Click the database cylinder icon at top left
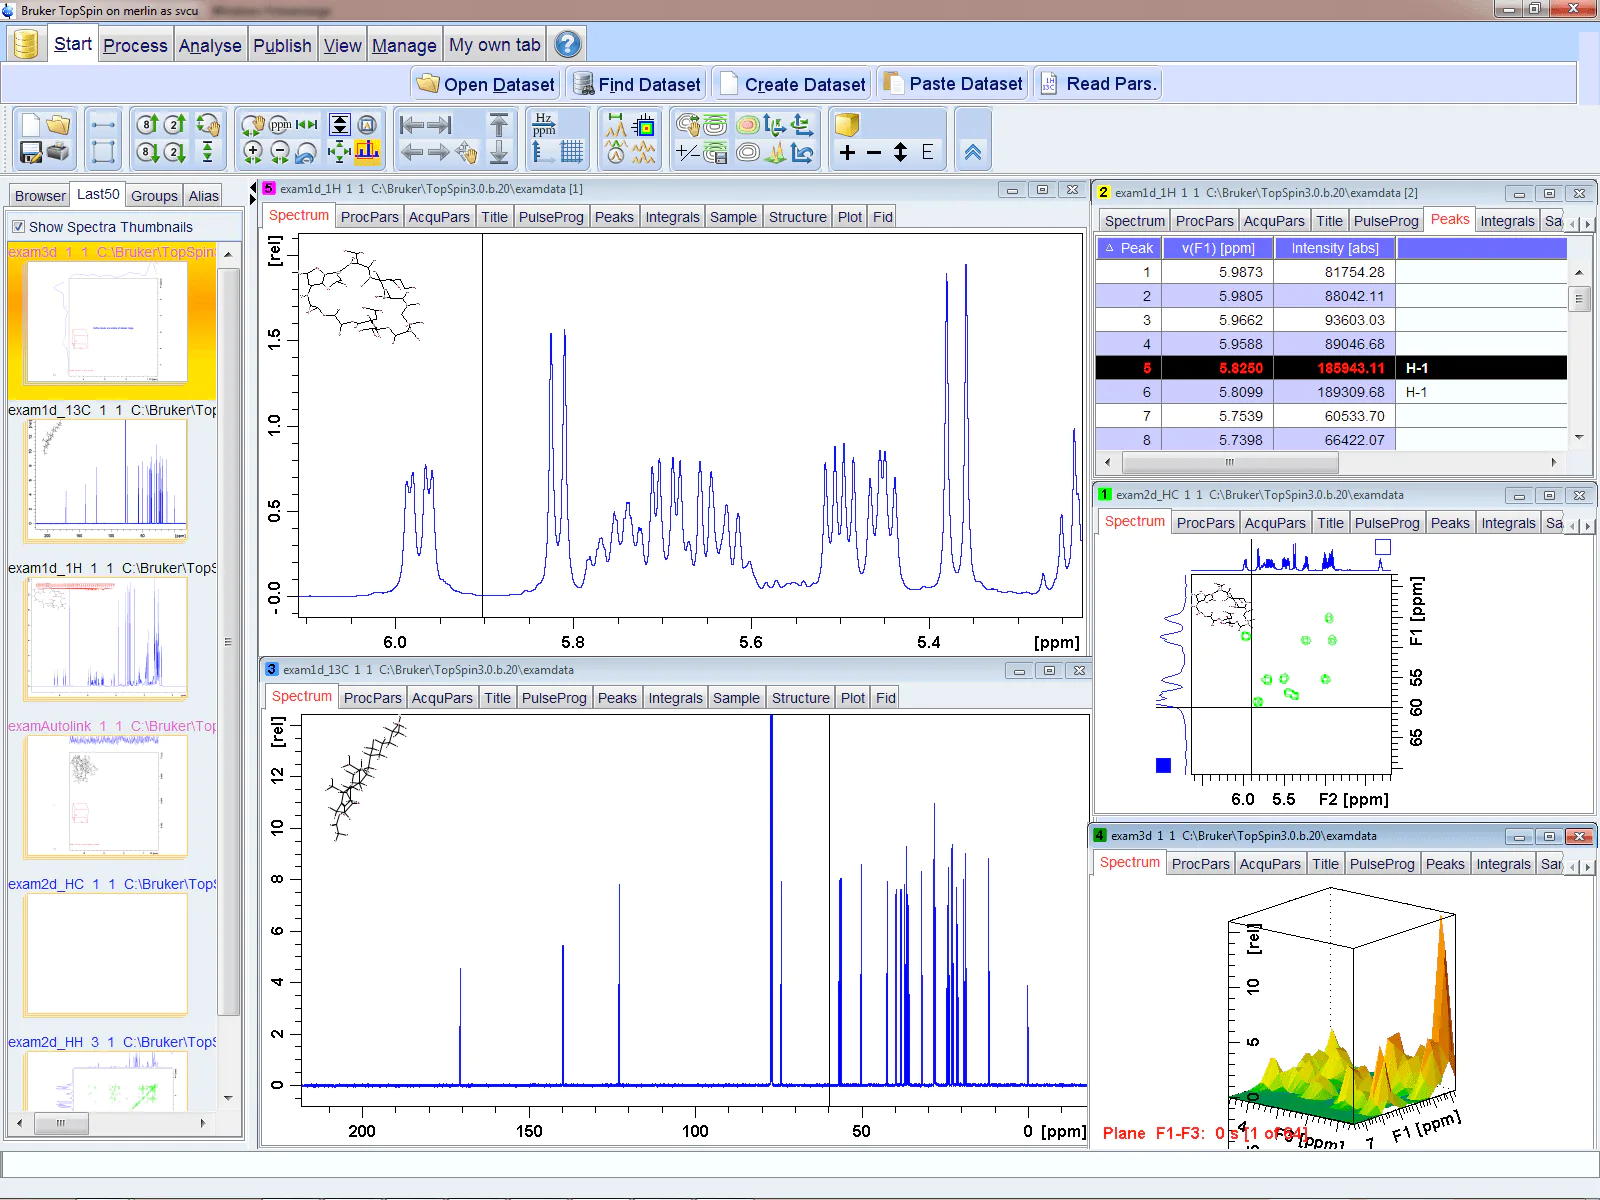Image resolution: width=1600 pixels, height=1200 pixels. (26, 44)
